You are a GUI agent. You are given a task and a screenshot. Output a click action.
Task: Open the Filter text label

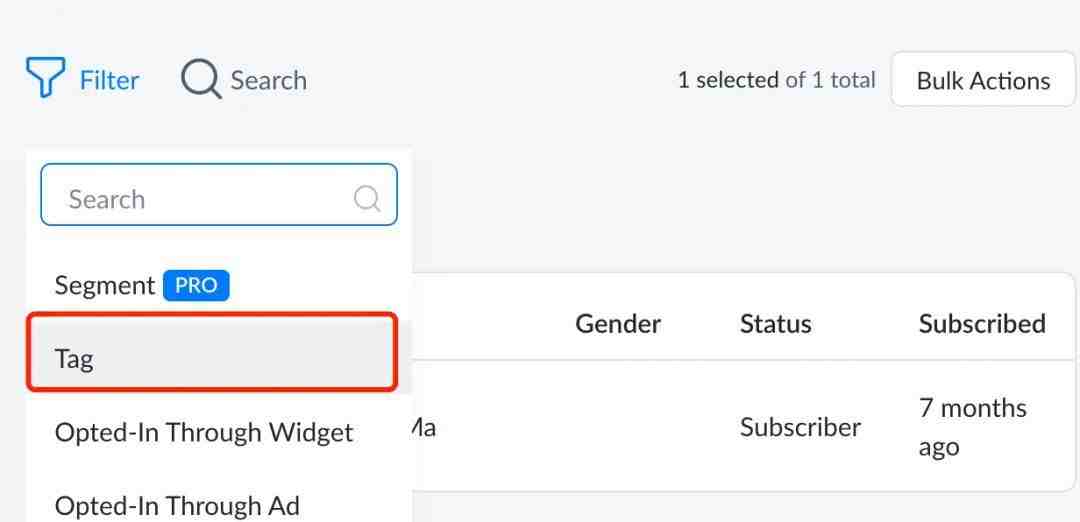[x=110, y=81]
